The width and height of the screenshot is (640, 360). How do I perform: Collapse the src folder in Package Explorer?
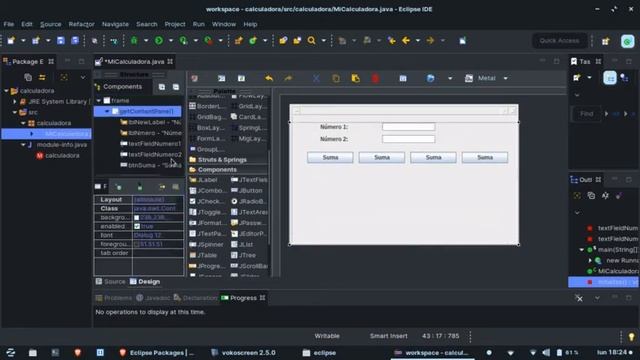(x=15, y=112)
